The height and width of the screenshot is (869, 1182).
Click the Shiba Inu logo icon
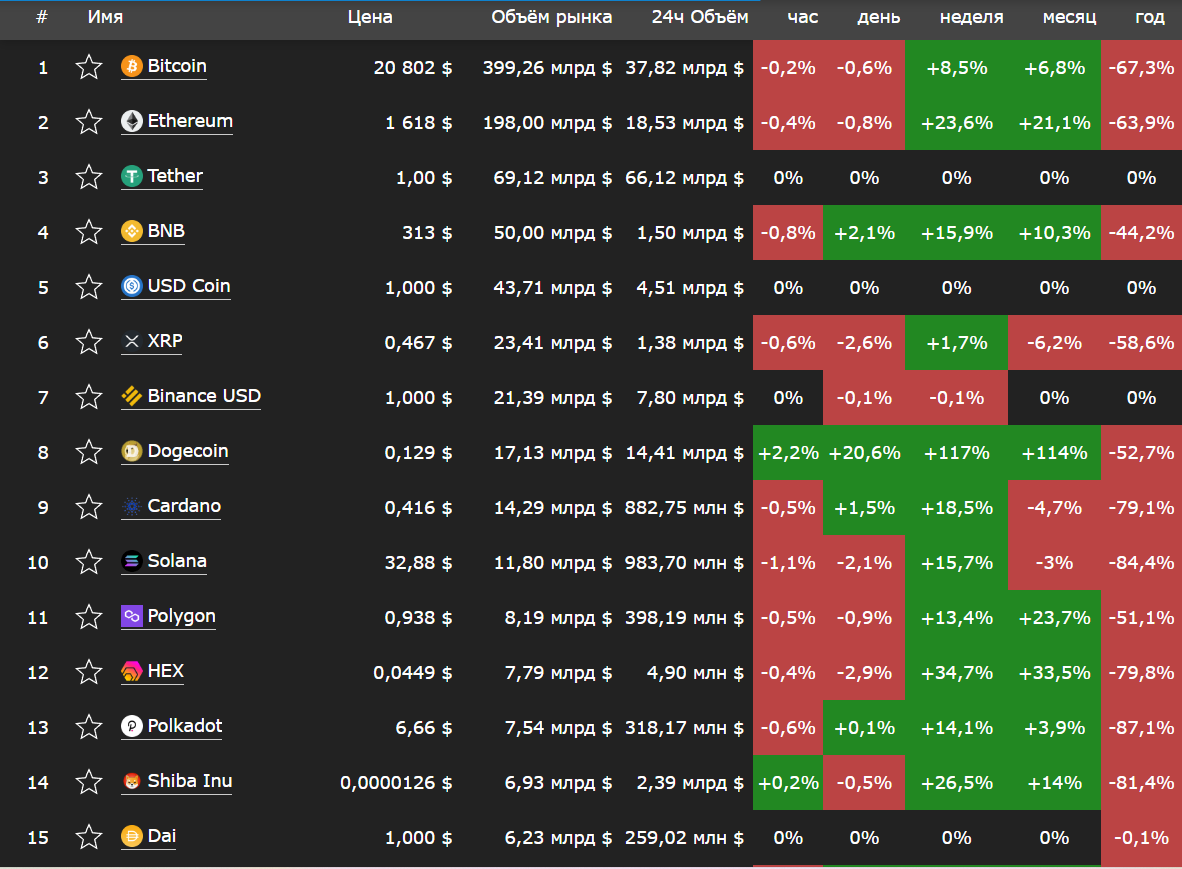(132, 782)
